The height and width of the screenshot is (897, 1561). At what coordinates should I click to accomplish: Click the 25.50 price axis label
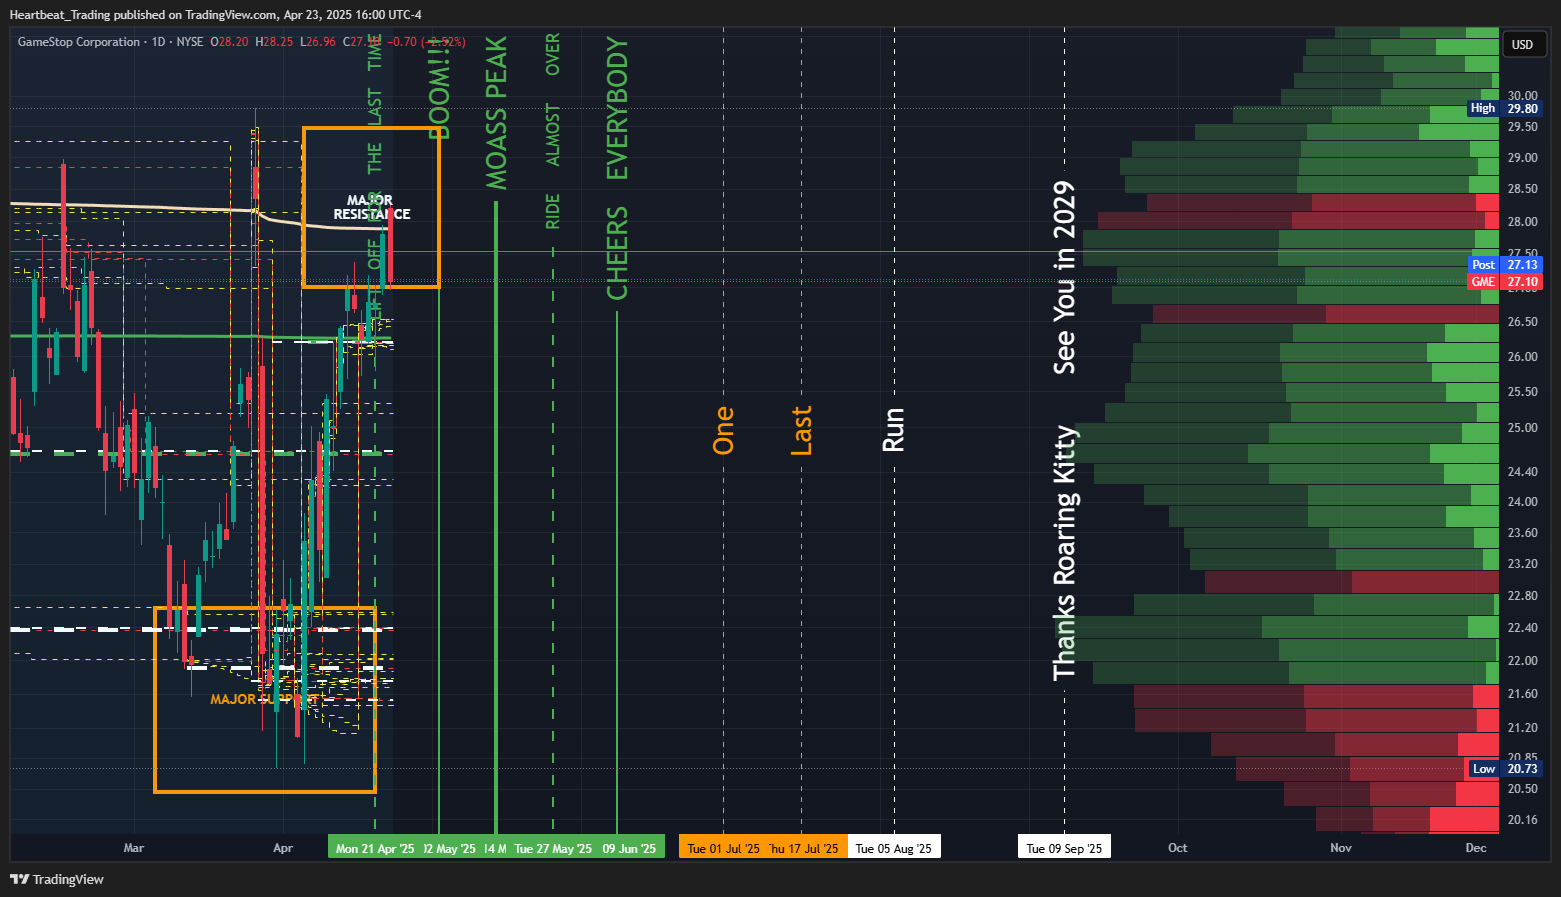(1522, 392)
